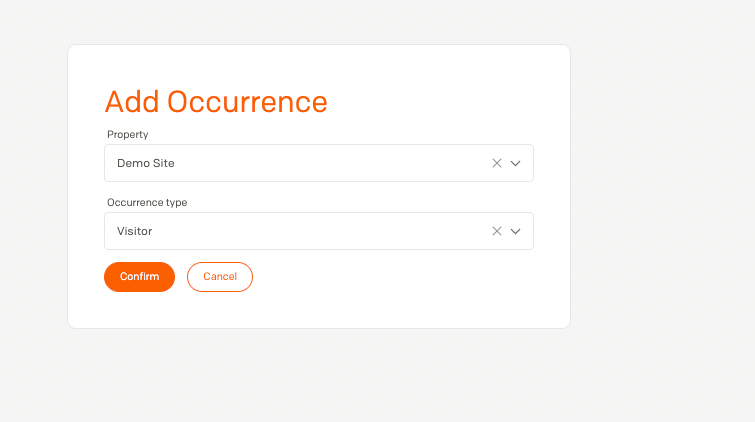
Task: Expand the Property dropdown chevron
Action: 516,163
